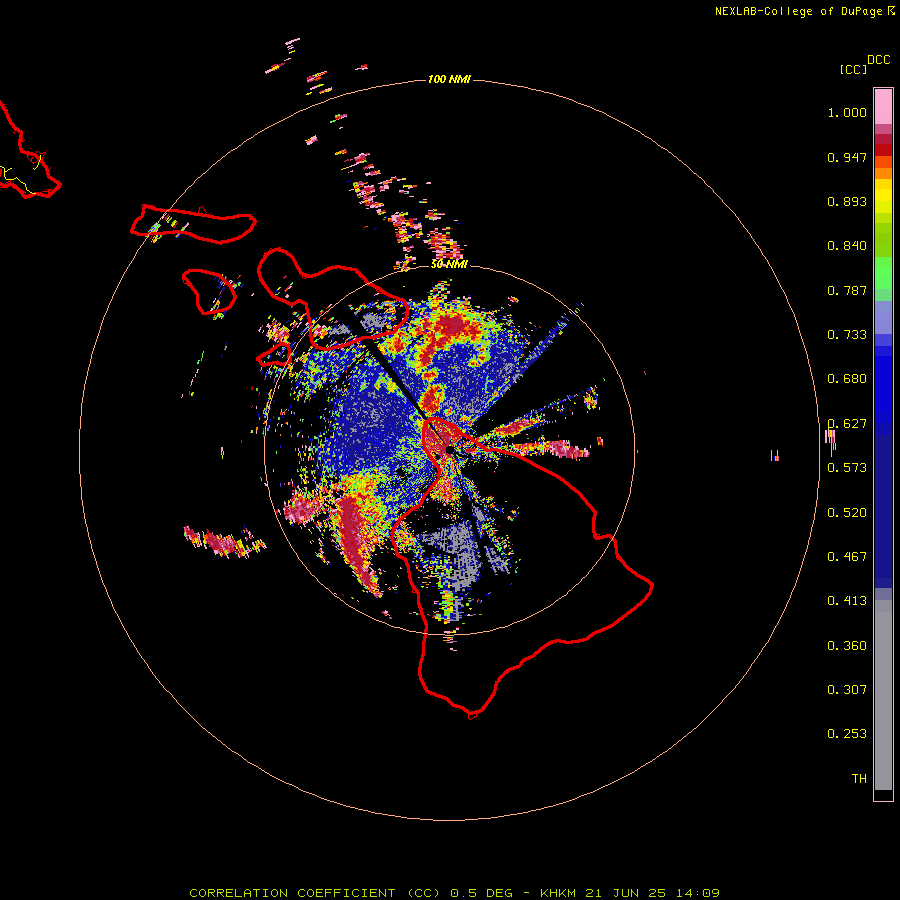Click the 0.573 legend value
This screenshot has width=900, height=900.
point(847,468)
